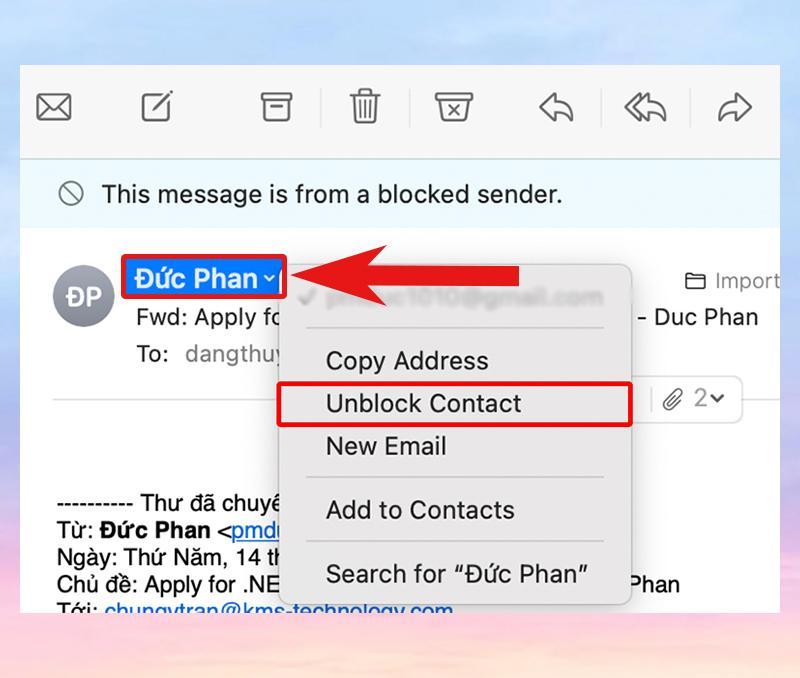Expand the attachments dropdown showing 2
Viewport: 800px width, 678px height.
(x=702, y=399)
